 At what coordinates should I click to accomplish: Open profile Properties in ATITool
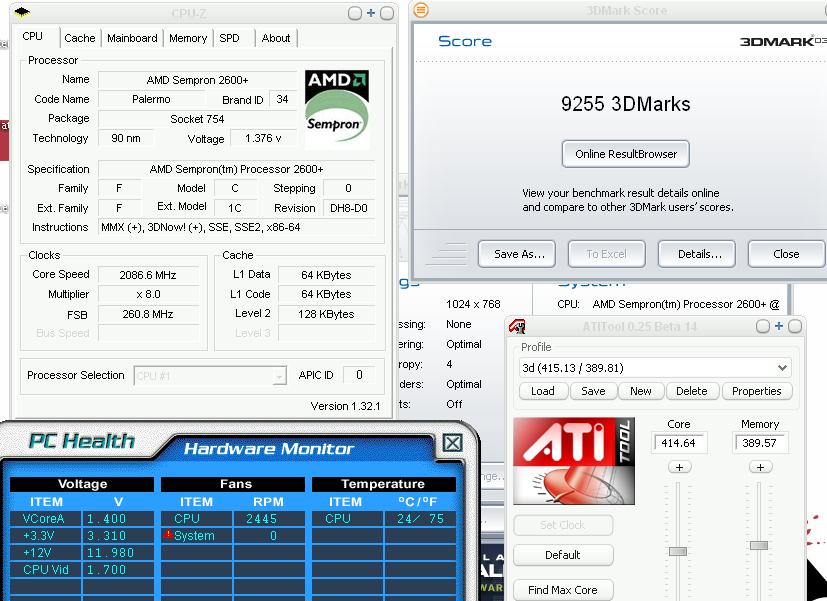click(756, 391)
